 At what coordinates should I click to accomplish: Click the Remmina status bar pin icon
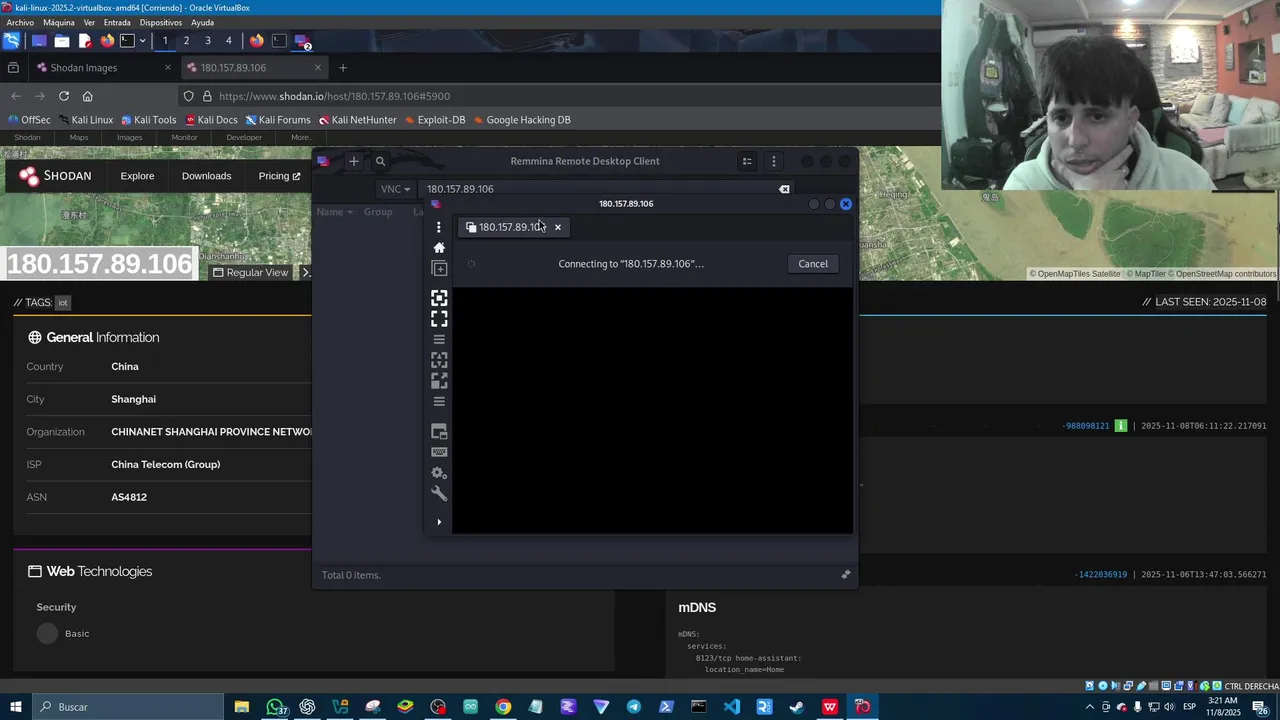click(x=845, y=575)
